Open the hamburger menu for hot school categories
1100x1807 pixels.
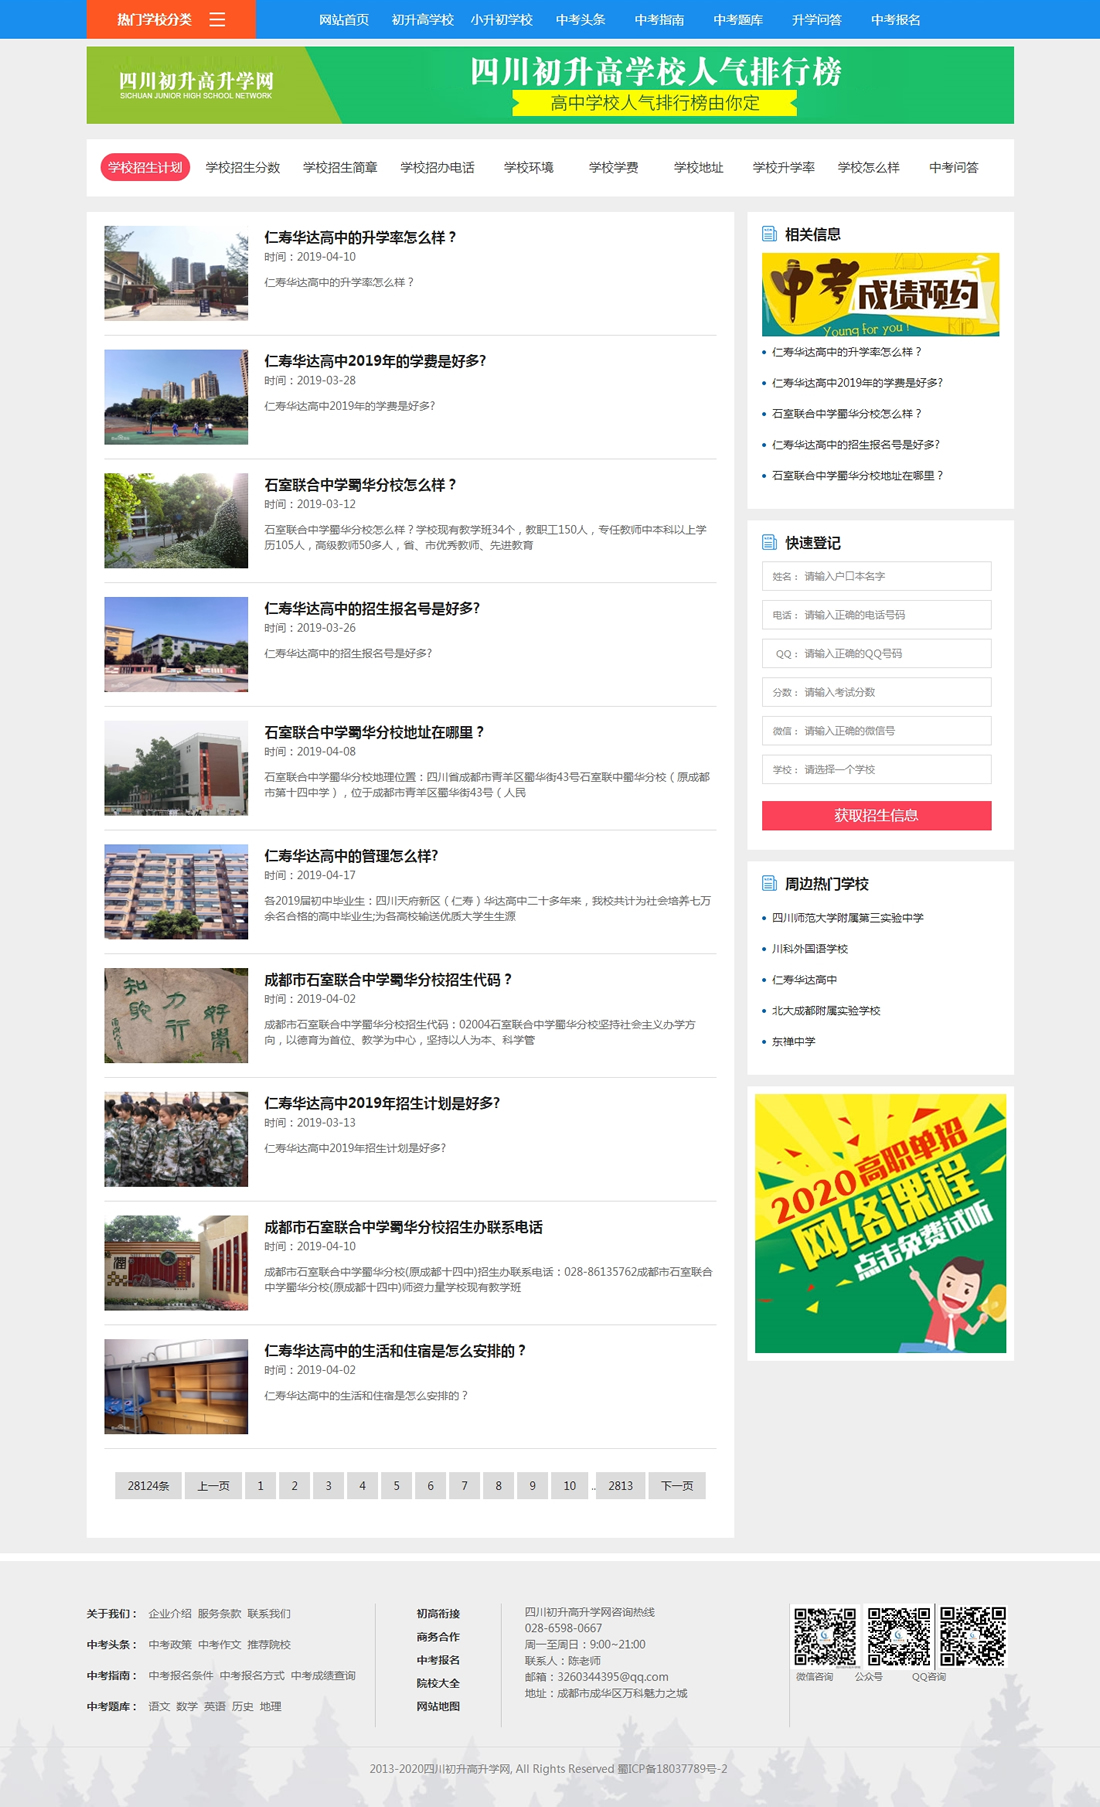(217, 20)
